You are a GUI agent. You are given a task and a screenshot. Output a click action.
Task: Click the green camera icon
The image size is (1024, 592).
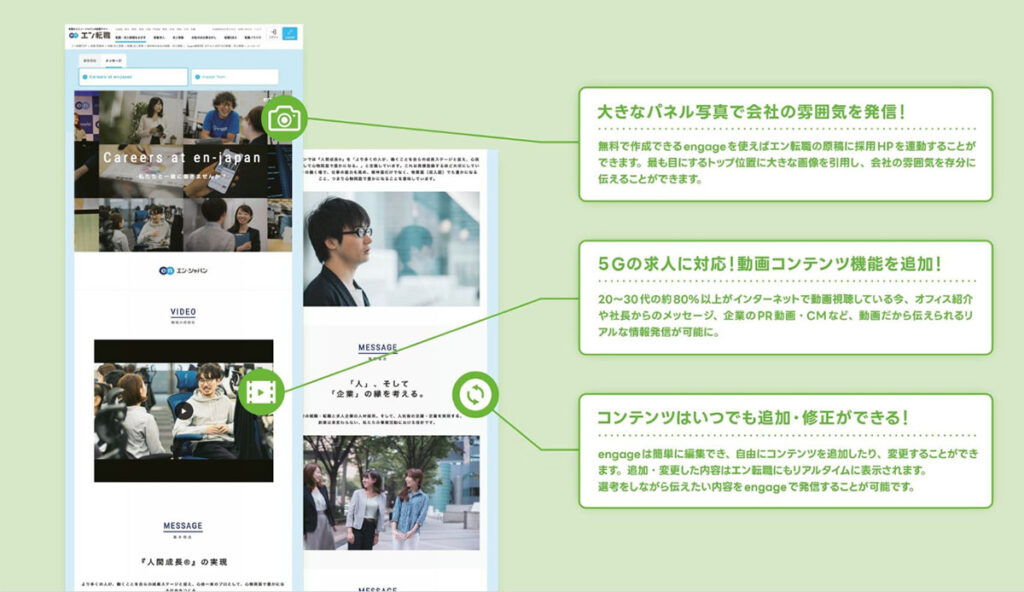pyautogui.click(x=285, y=117)
